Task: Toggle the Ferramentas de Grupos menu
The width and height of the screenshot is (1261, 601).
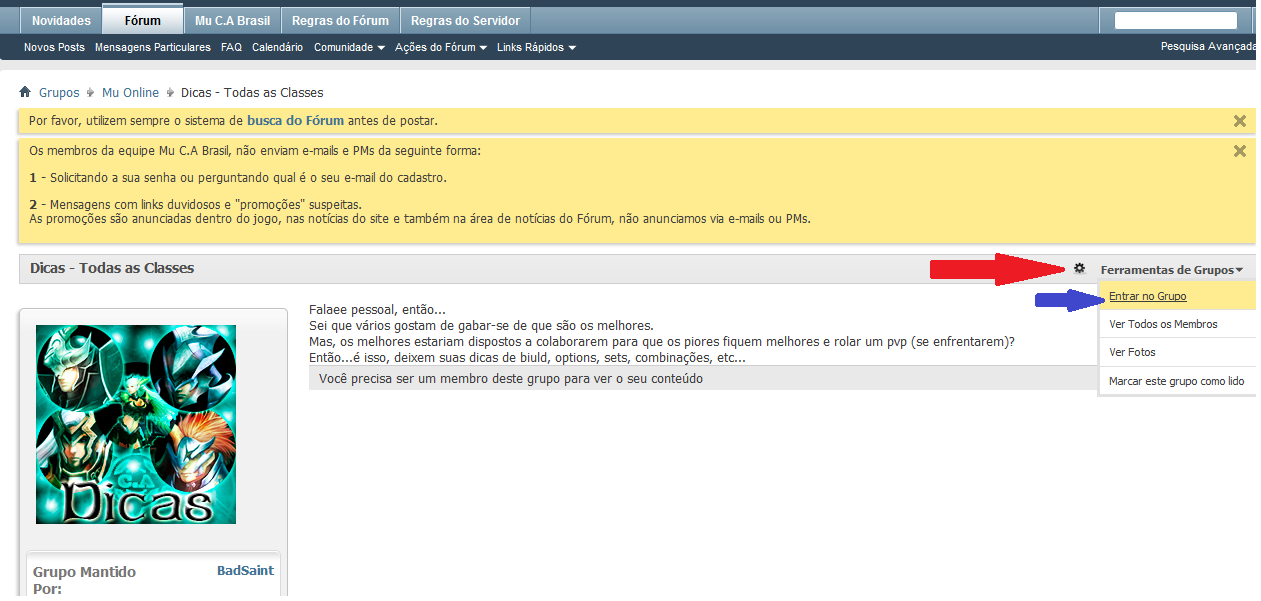Action: pyautogui.click(x=1172, y=269)
